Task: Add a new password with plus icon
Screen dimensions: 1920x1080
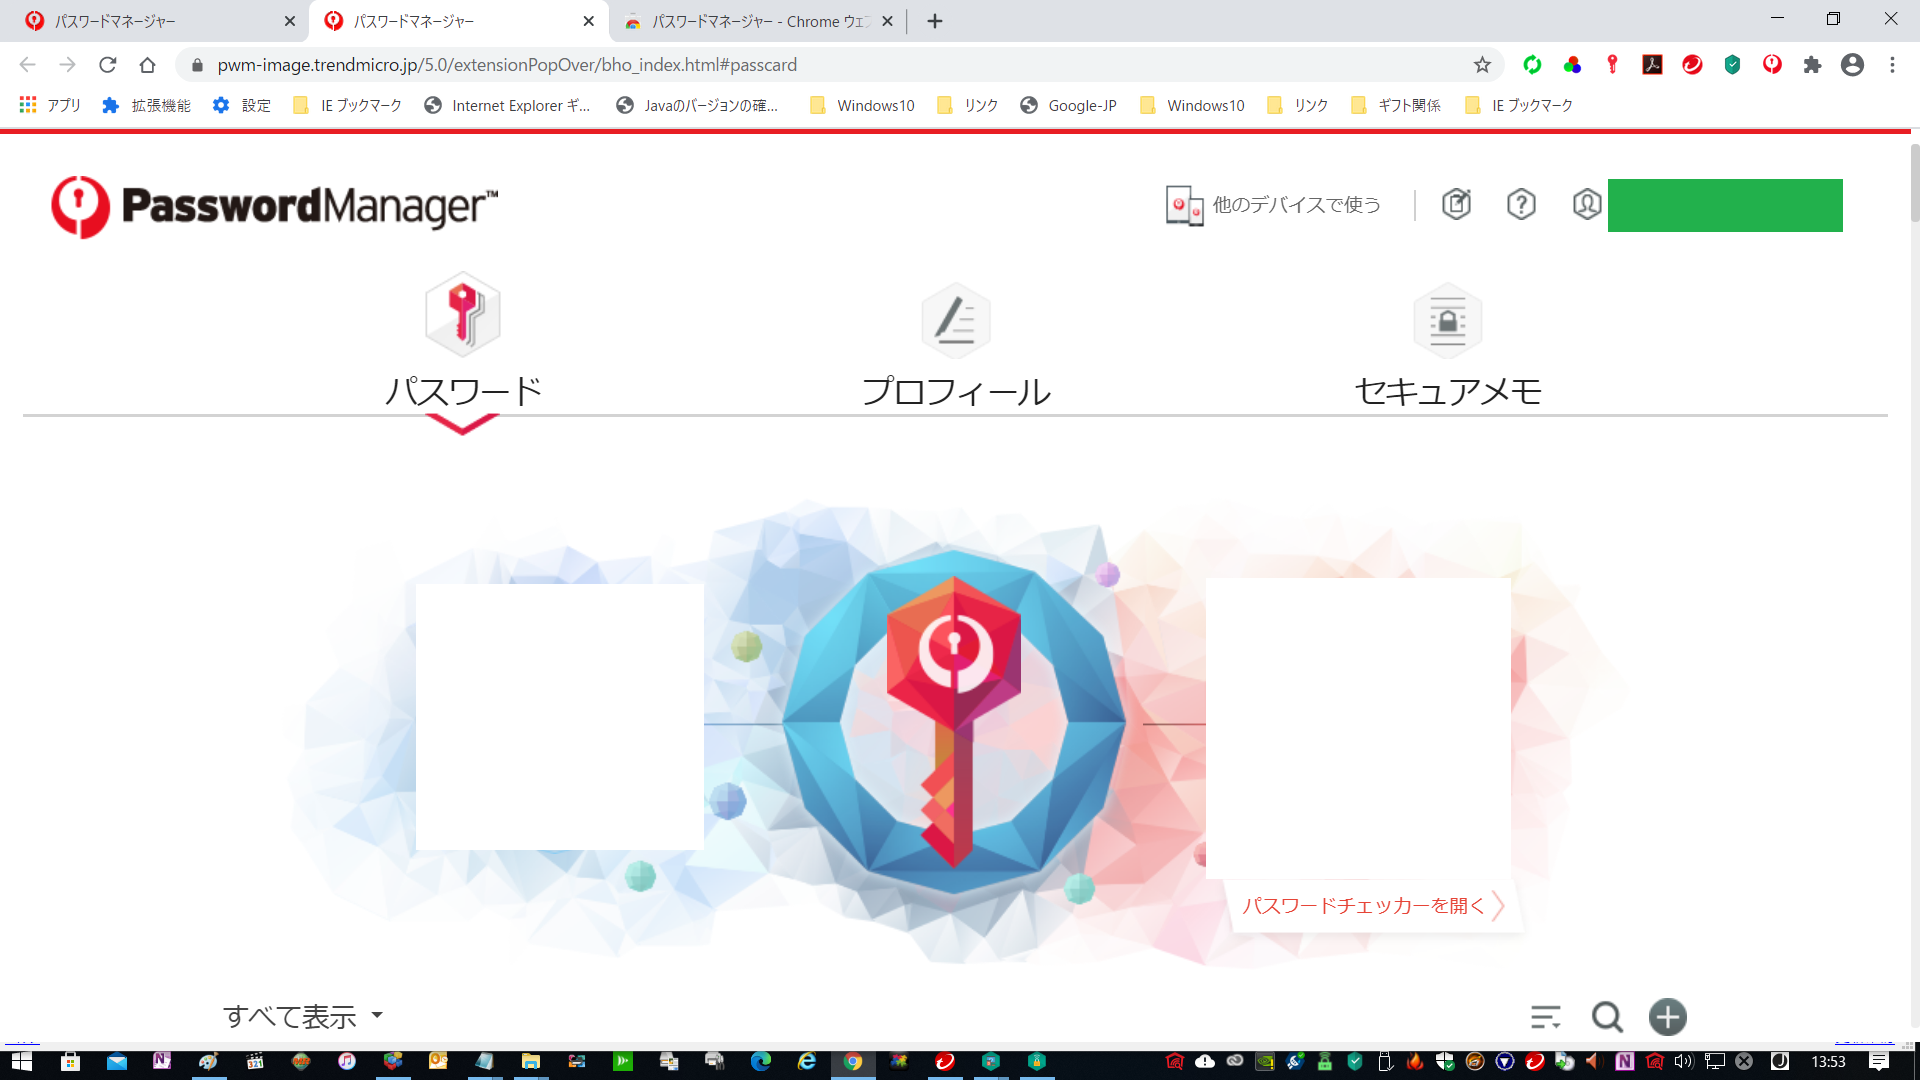Action: pyautogui.click(x=1667, y=1017)
